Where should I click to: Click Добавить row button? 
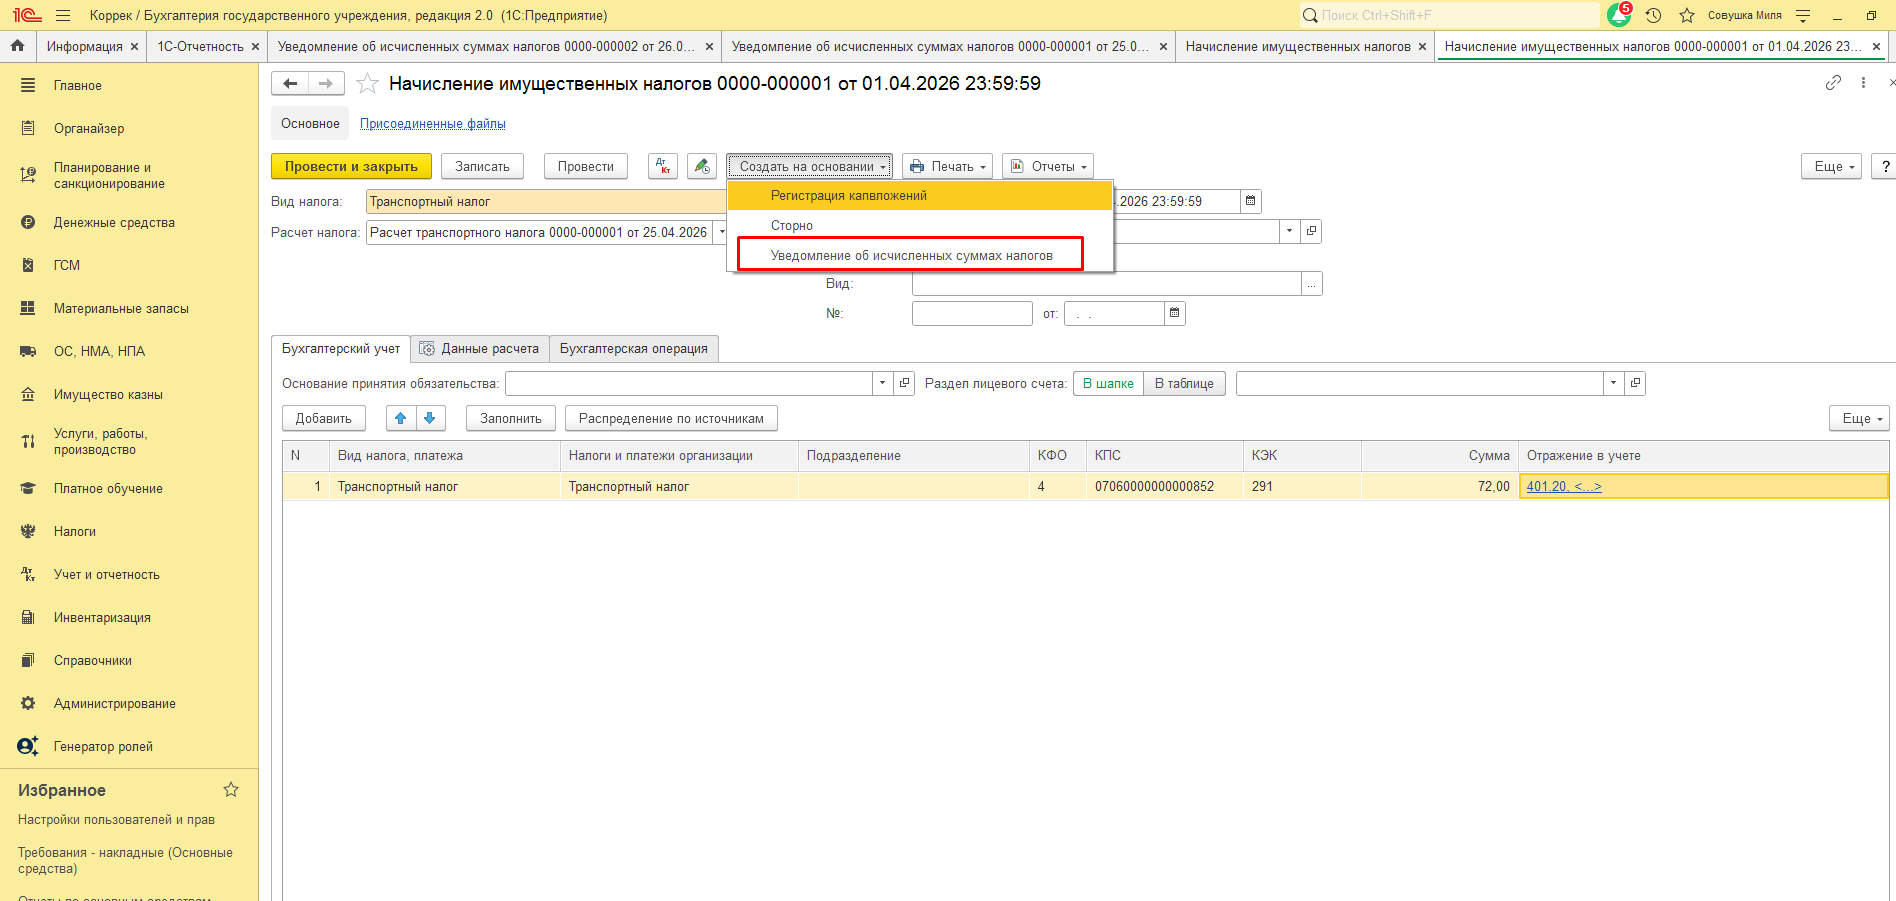click(x=324, y=418)
